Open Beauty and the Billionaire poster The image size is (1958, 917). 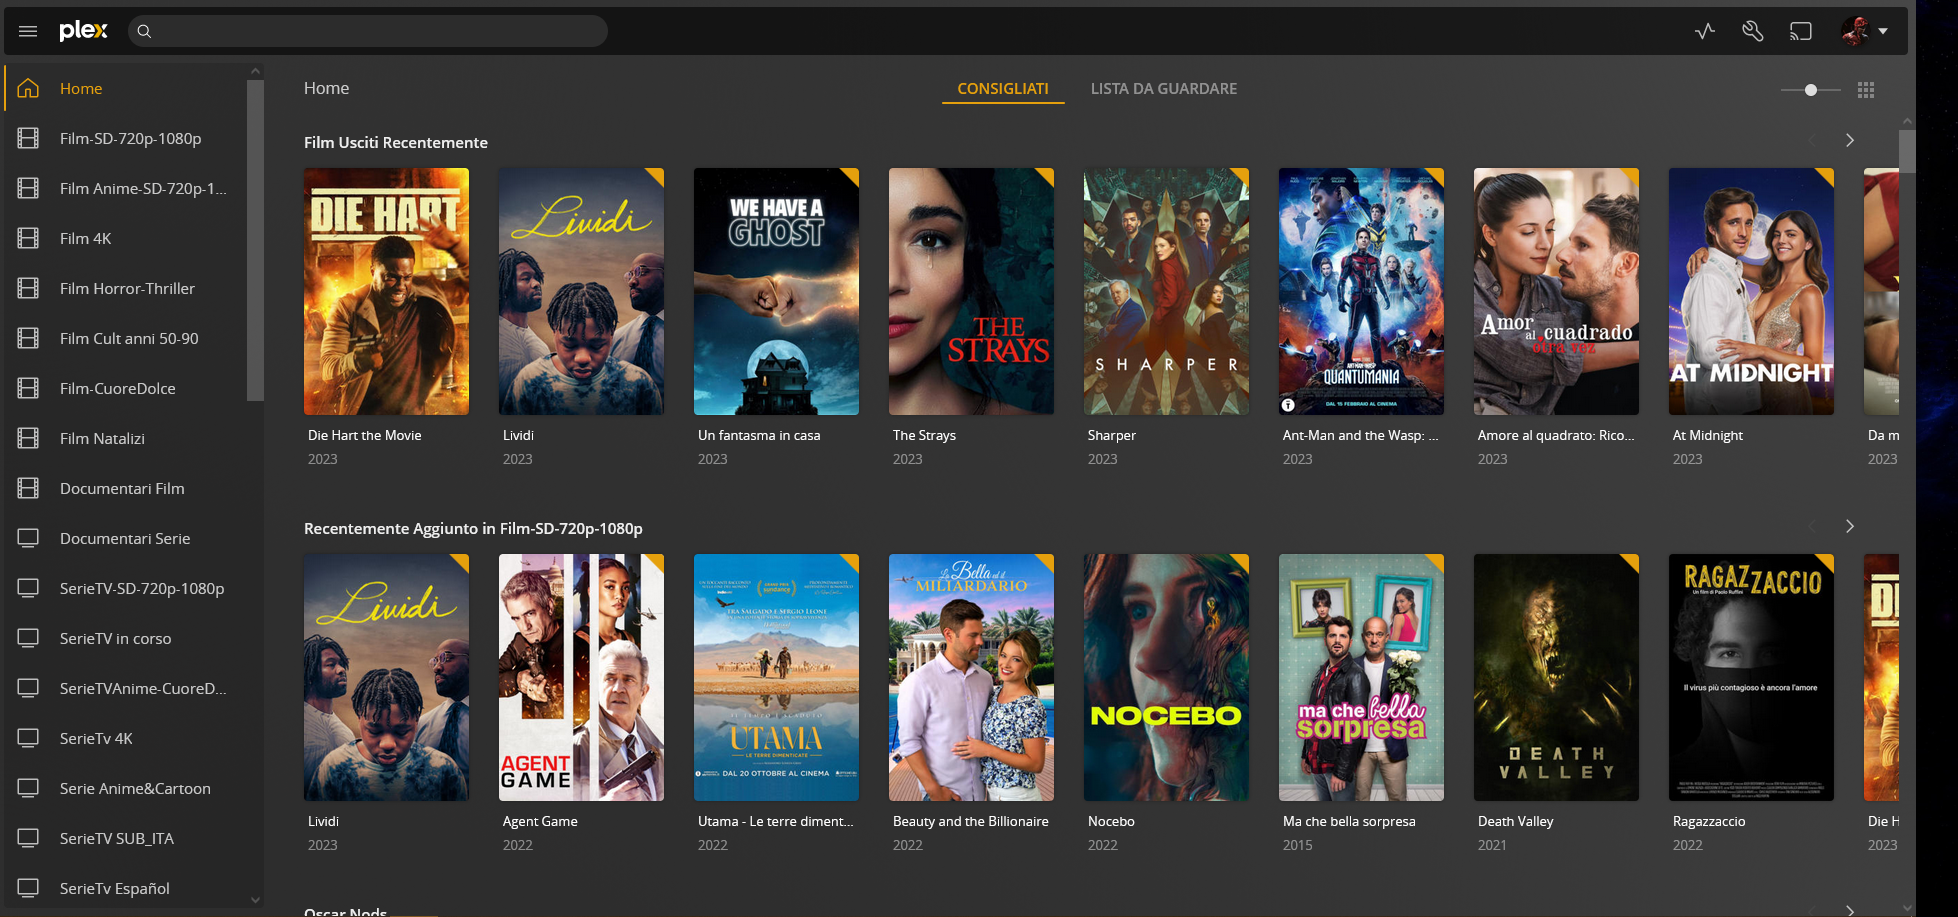coord(971,677)
